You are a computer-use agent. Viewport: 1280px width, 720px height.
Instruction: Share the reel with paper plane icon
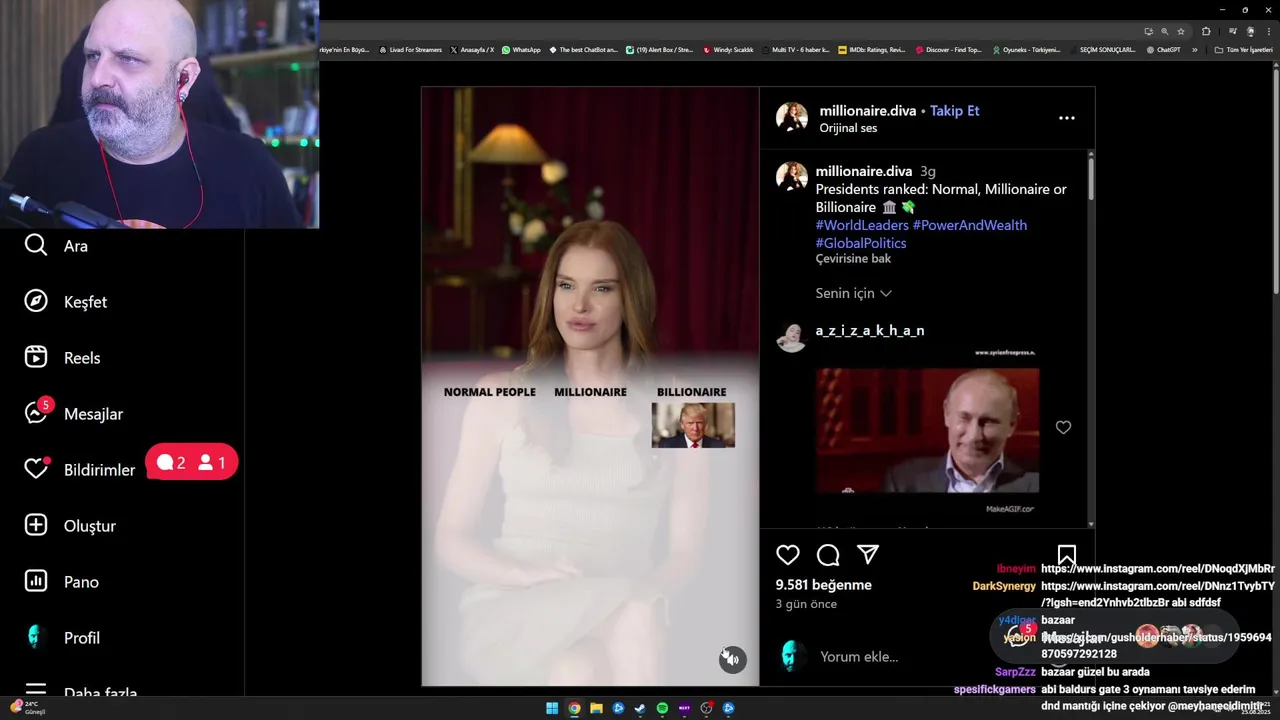868,555
